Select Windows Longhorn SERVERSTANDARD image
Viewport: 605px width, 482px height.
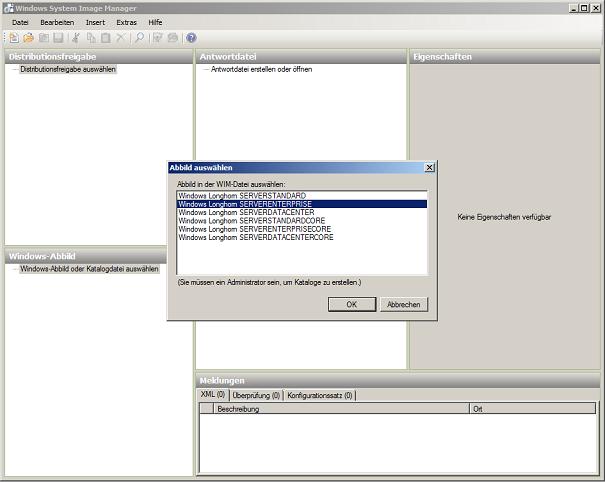click(302, 196)
